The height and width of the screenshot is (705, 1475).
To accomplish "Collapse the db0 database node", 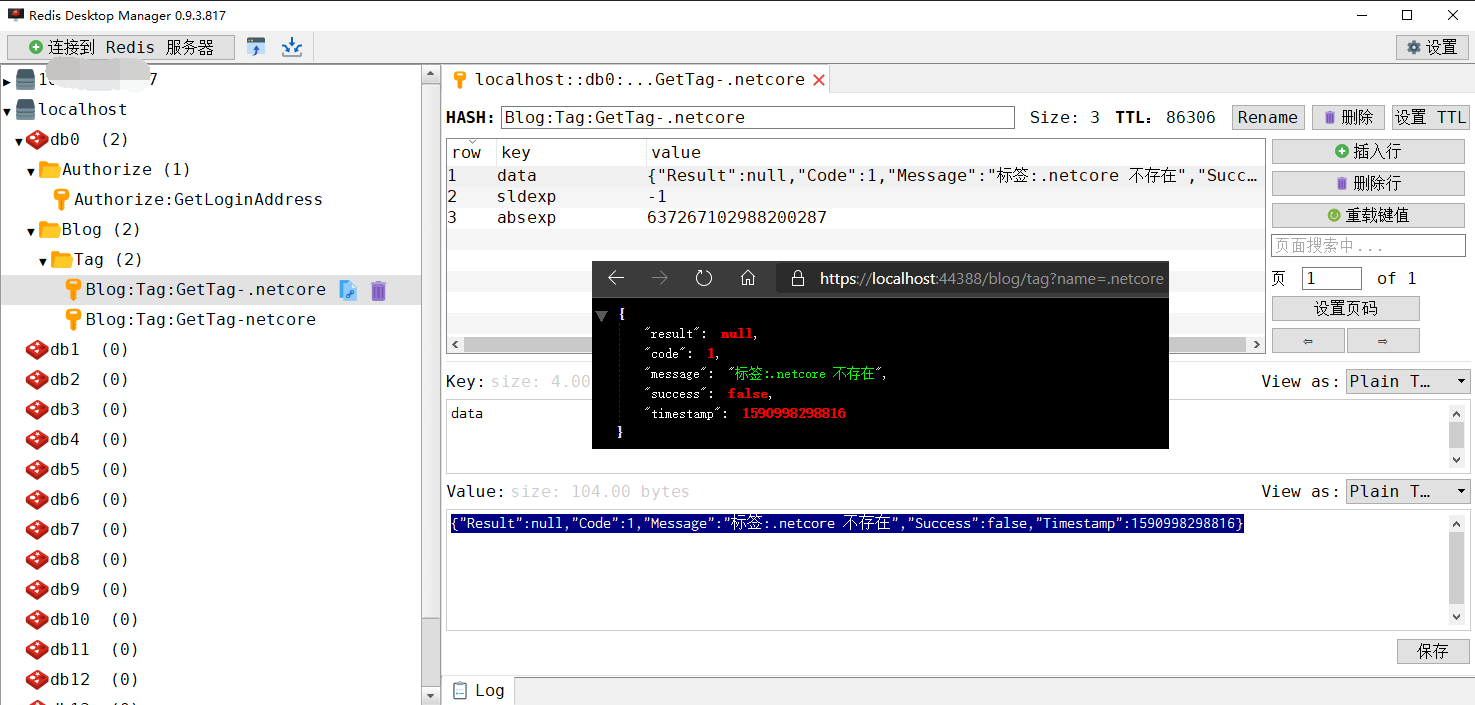I will tap(19, 140).
